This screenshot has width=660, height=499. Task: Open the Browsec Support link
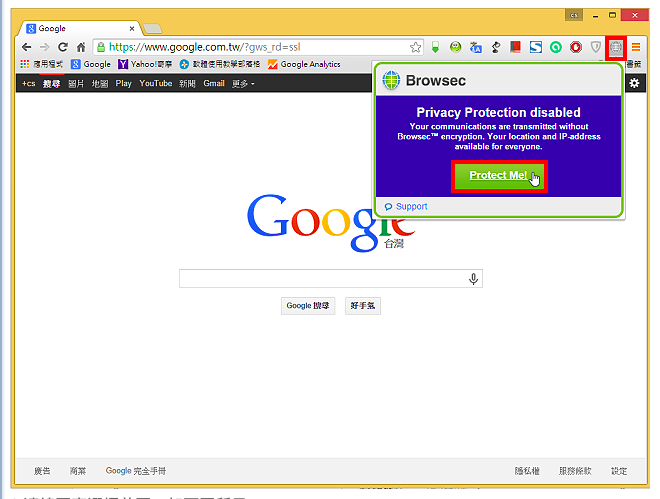click(x=406, y=207)
